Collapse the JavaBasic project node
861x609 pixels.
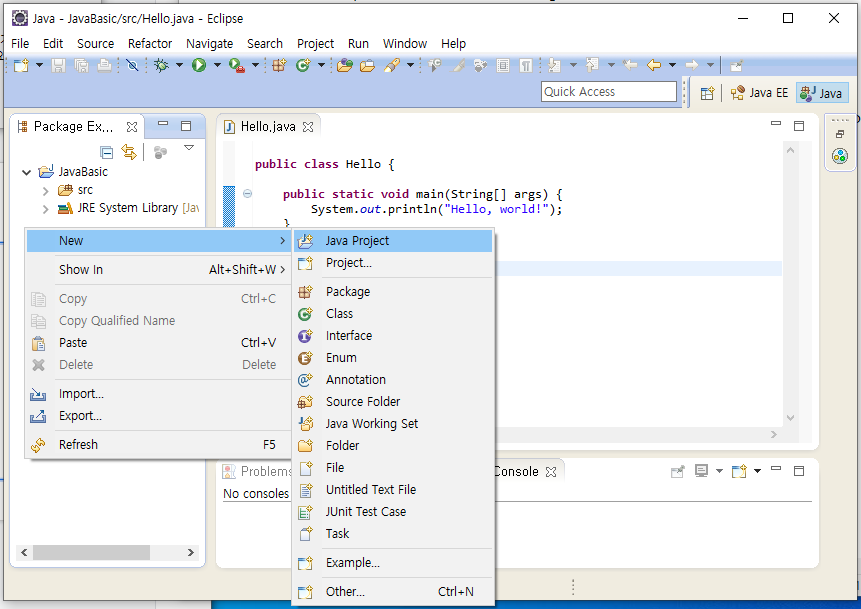click(26, 172)
